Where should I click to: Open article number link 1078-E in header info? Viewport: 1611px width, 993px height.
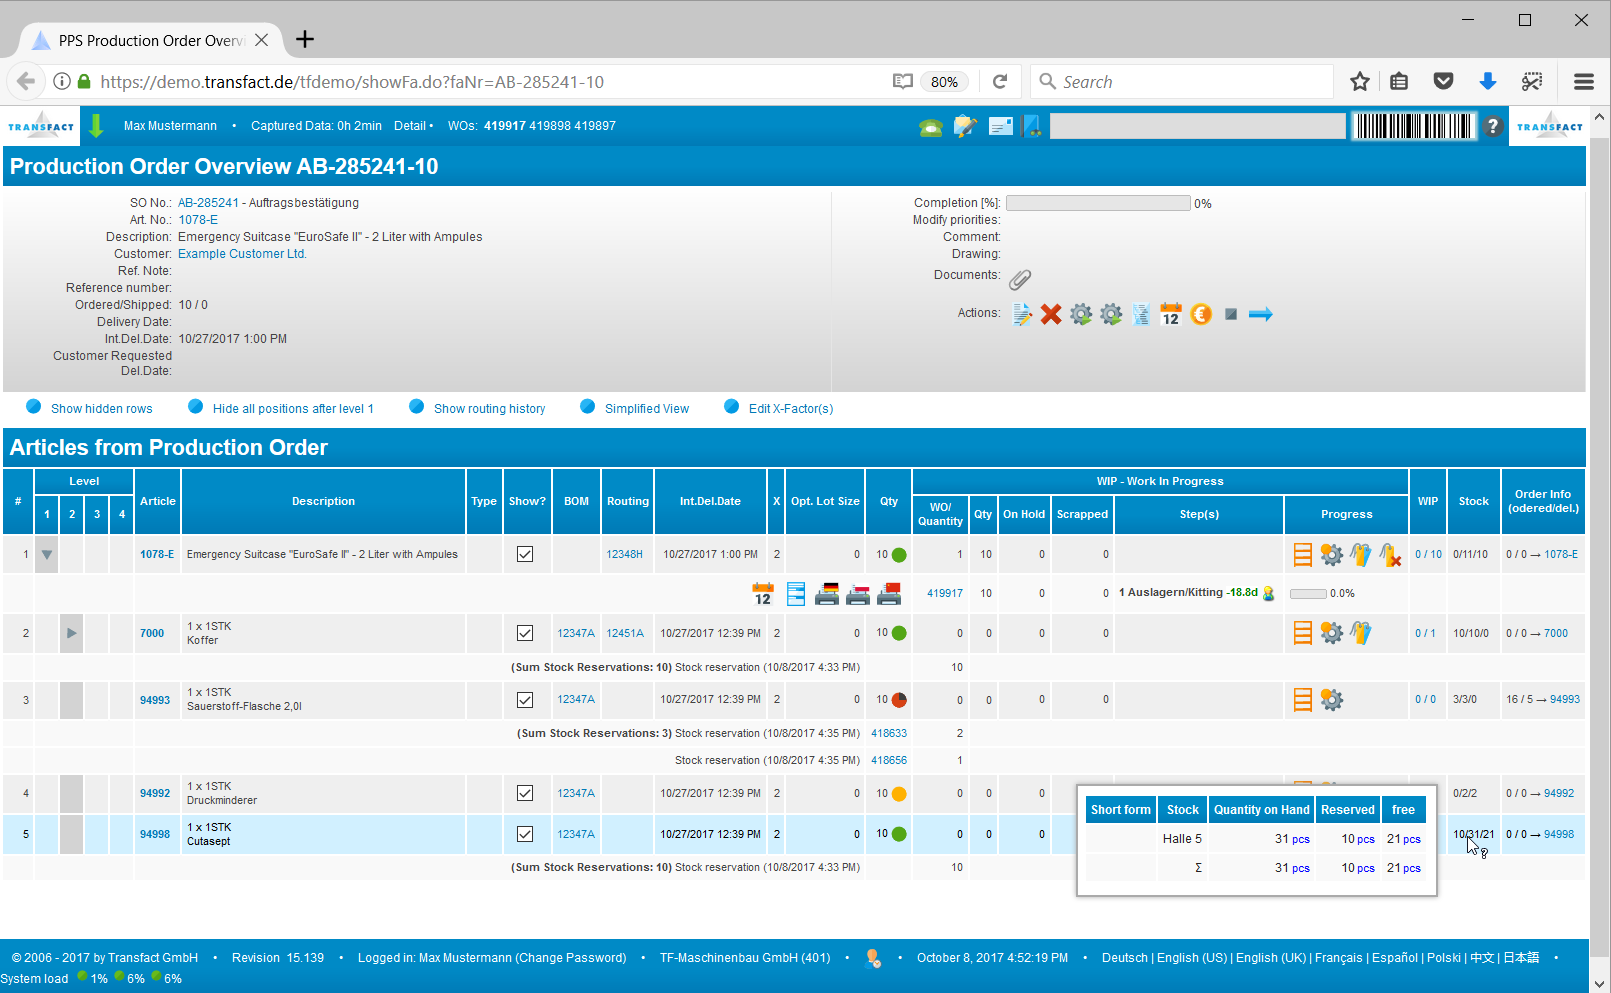coord(198,220)
